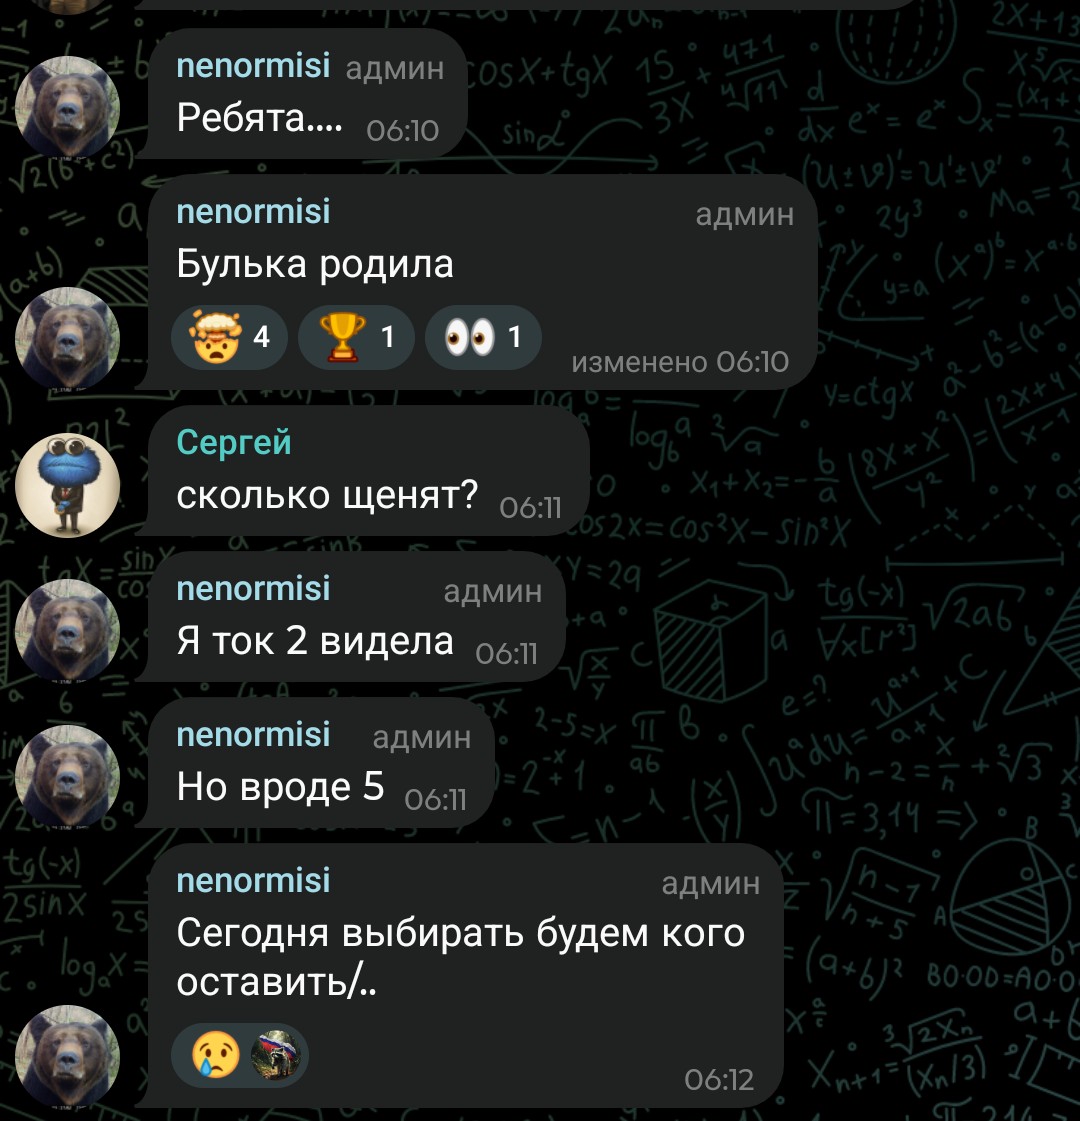1080x1121 pixels.
Task: Select the message сколько щенят?
Action: 327,495
